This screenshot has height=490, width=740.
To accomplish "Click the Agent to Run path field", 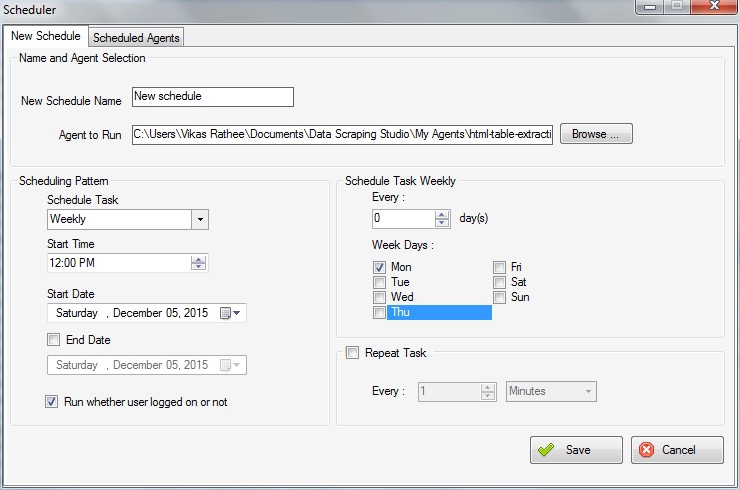I will pyautogui.click(x=342, y=135).
